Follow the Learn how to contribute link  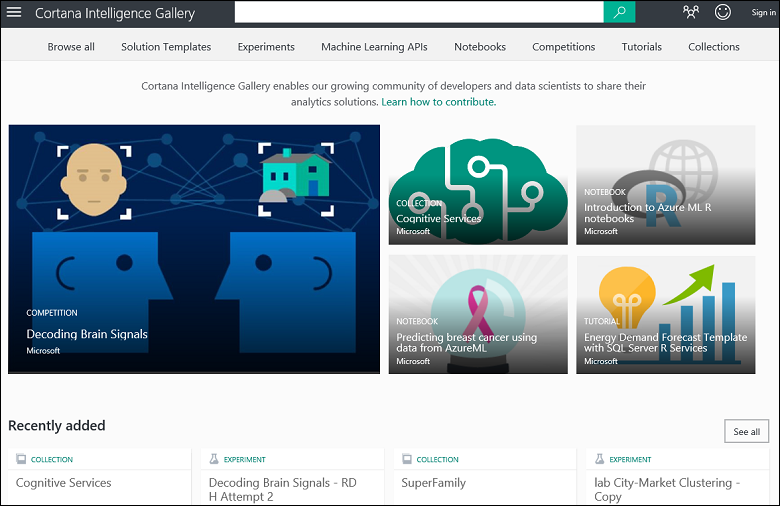point(438,102)
